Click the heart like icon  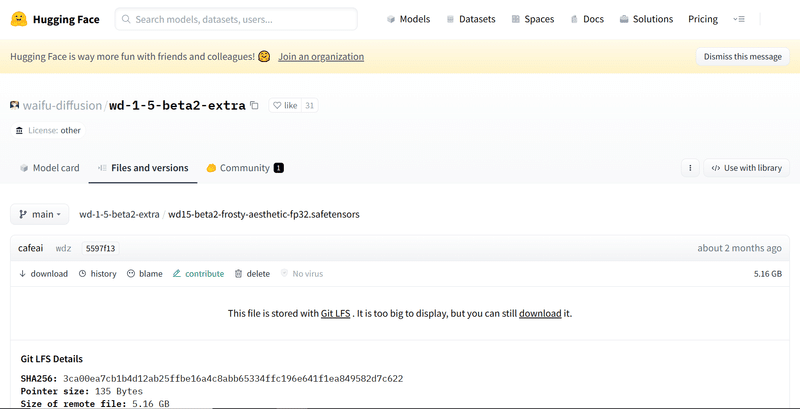(x=277, y=106)
